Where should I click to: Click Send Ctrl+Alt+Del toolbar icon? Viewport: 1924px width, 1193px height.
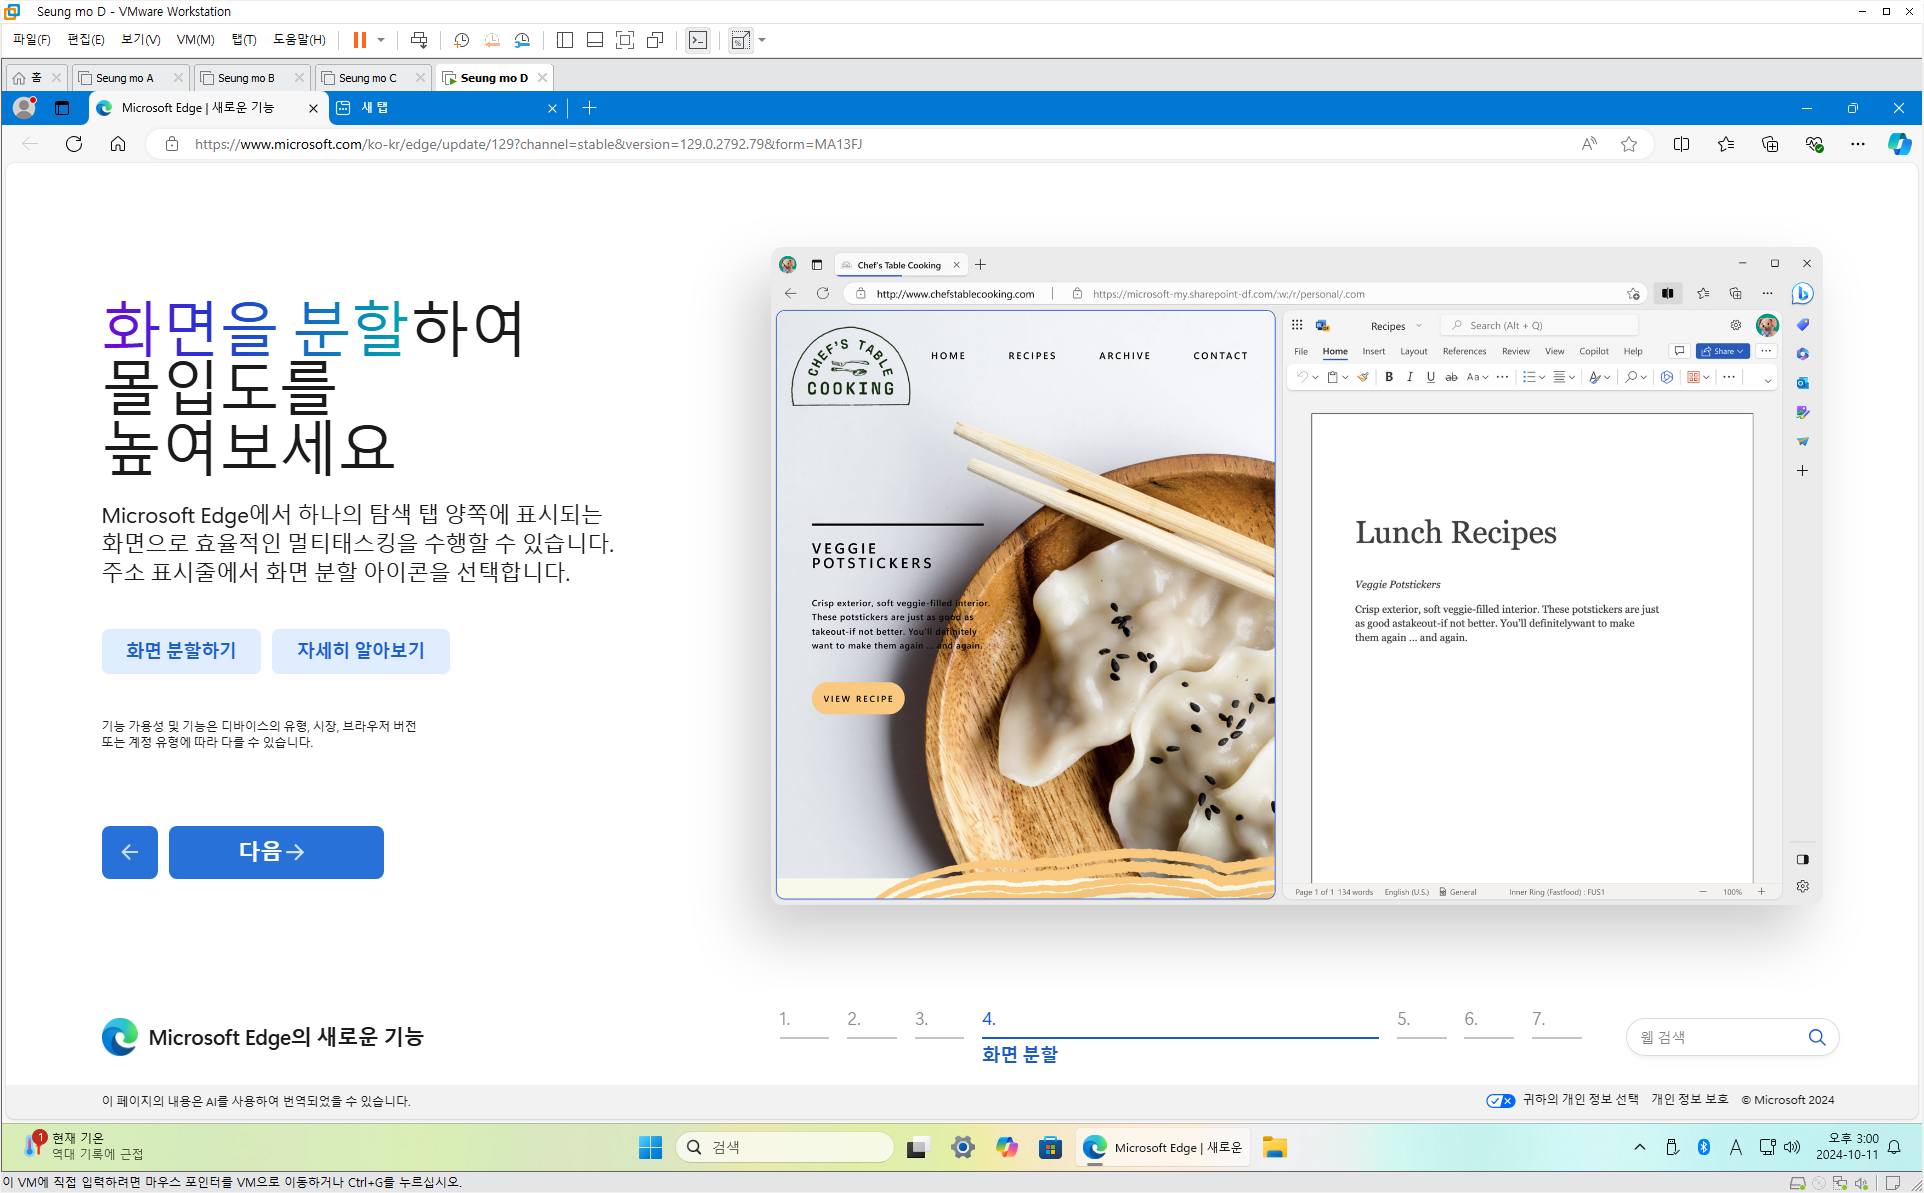point(419,40)
